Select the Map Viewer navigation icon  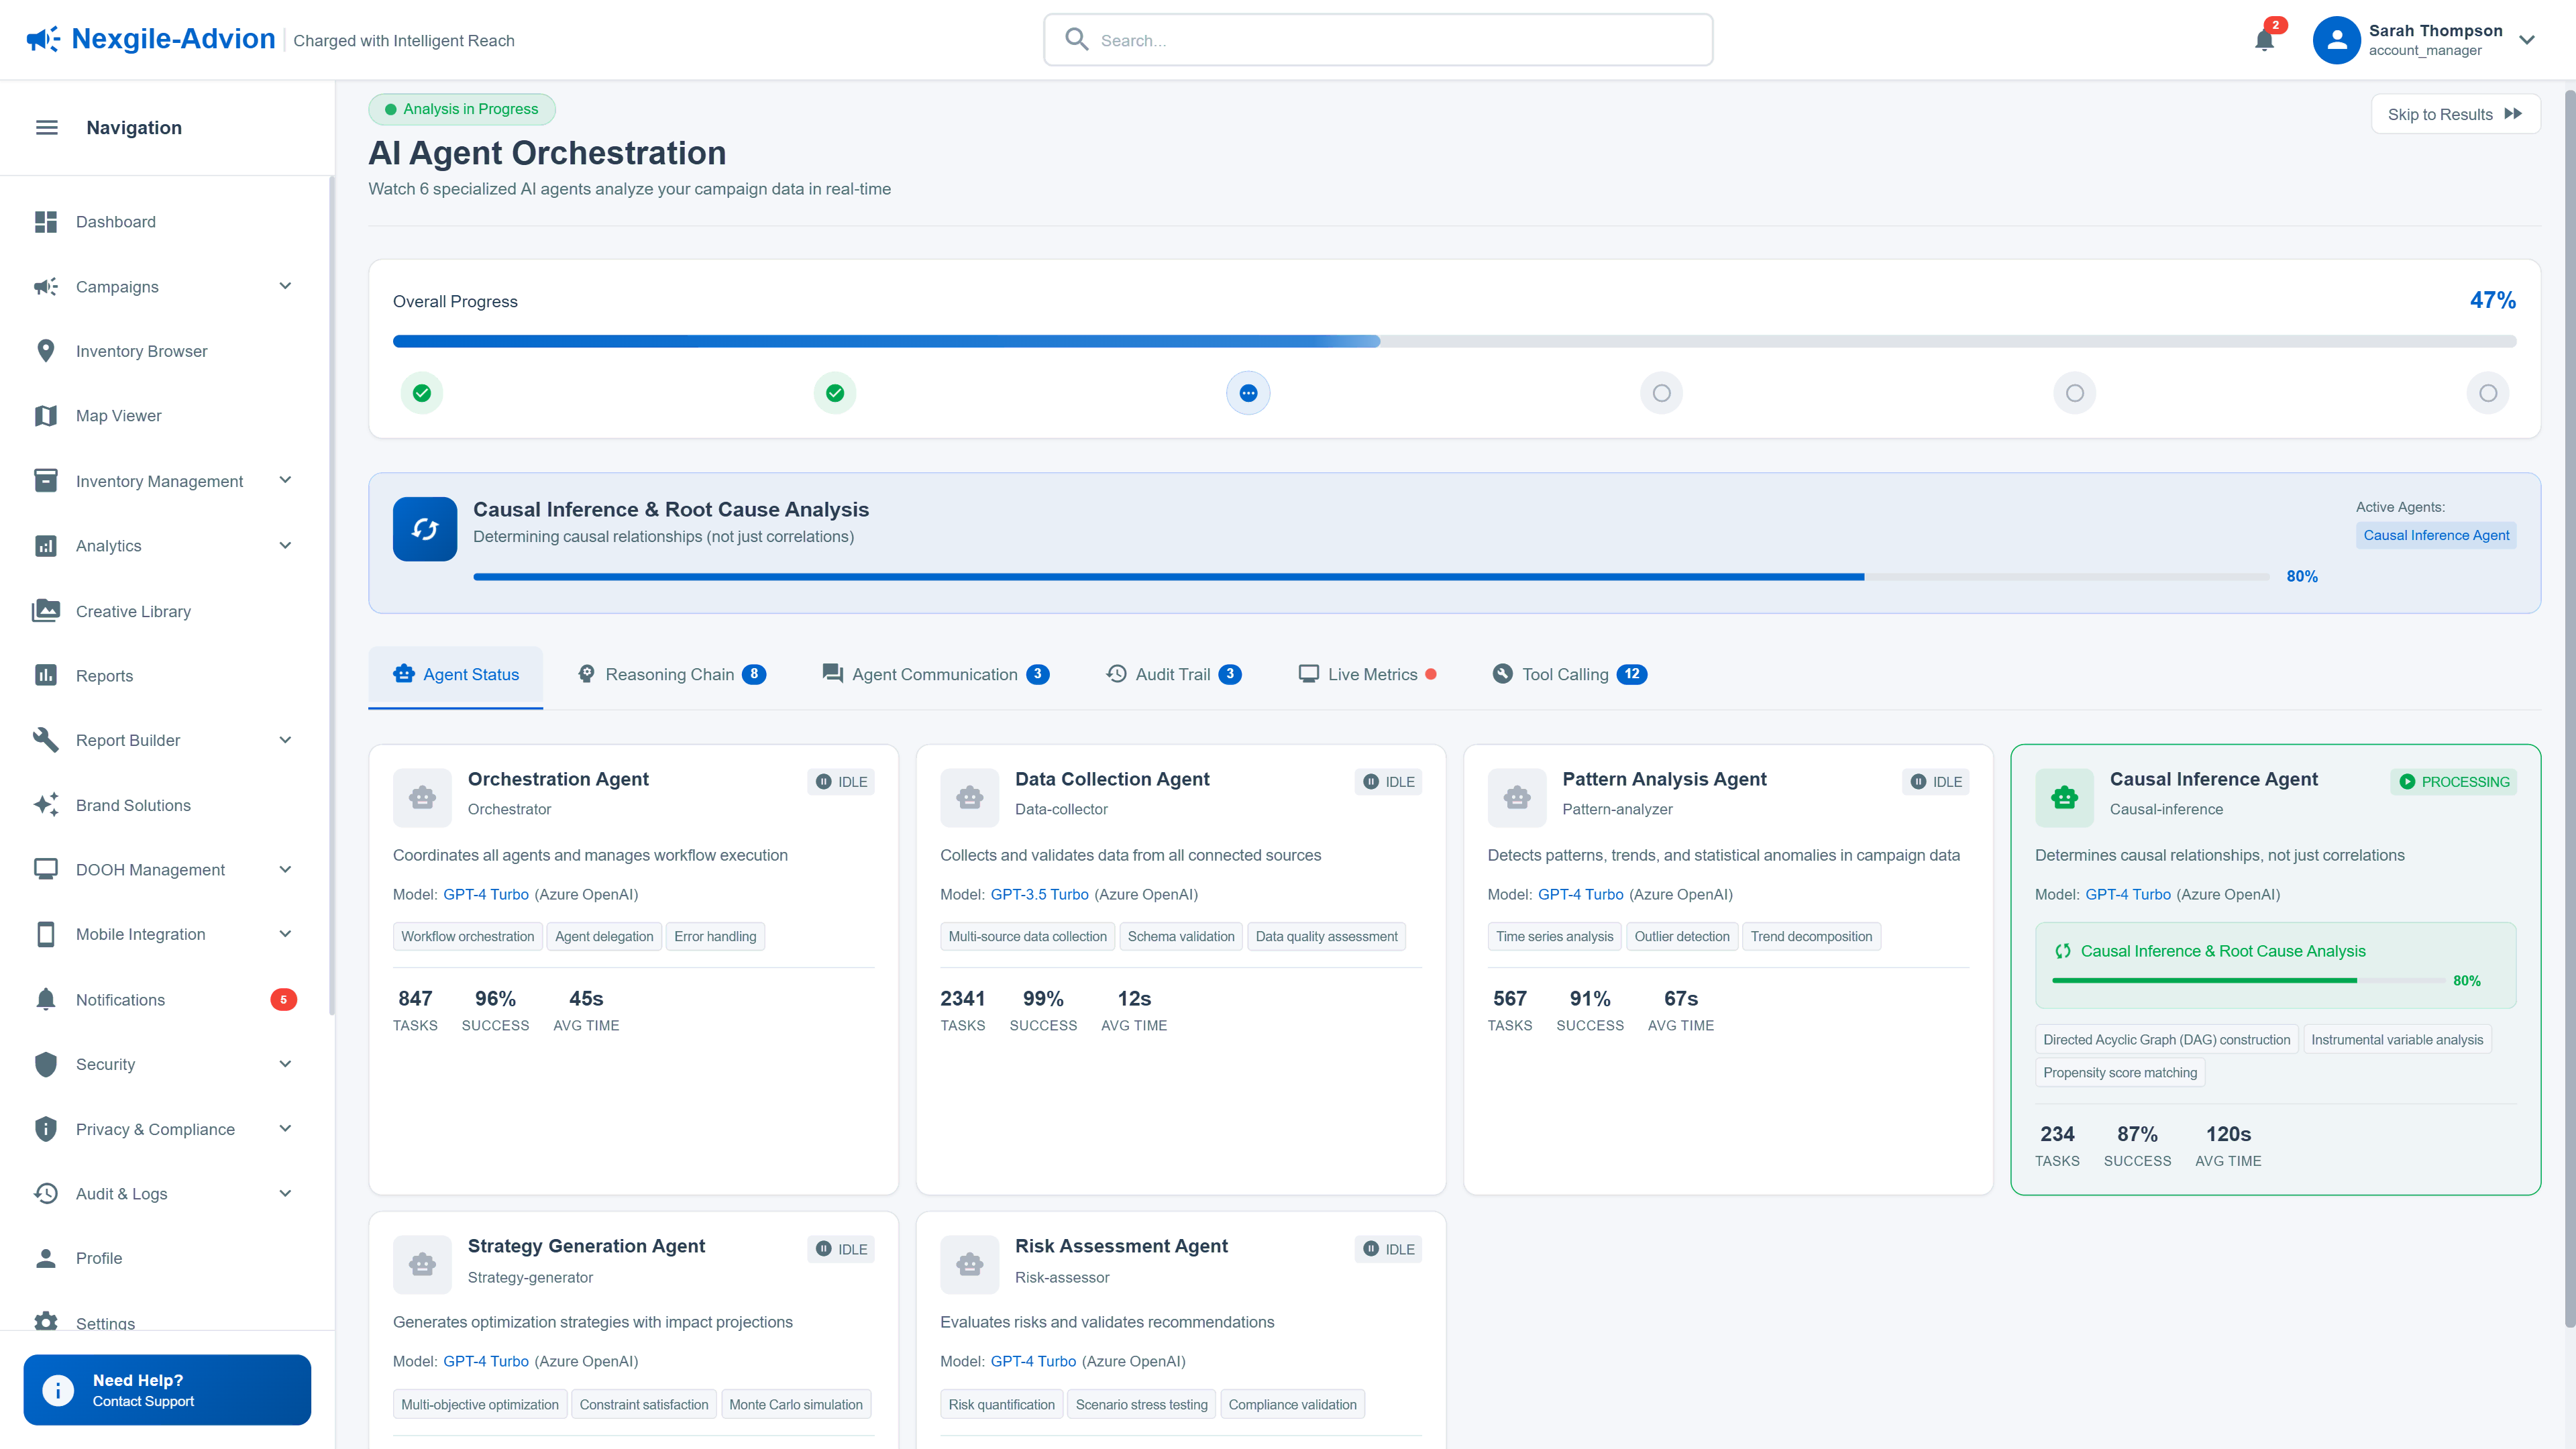coord(46,415)
